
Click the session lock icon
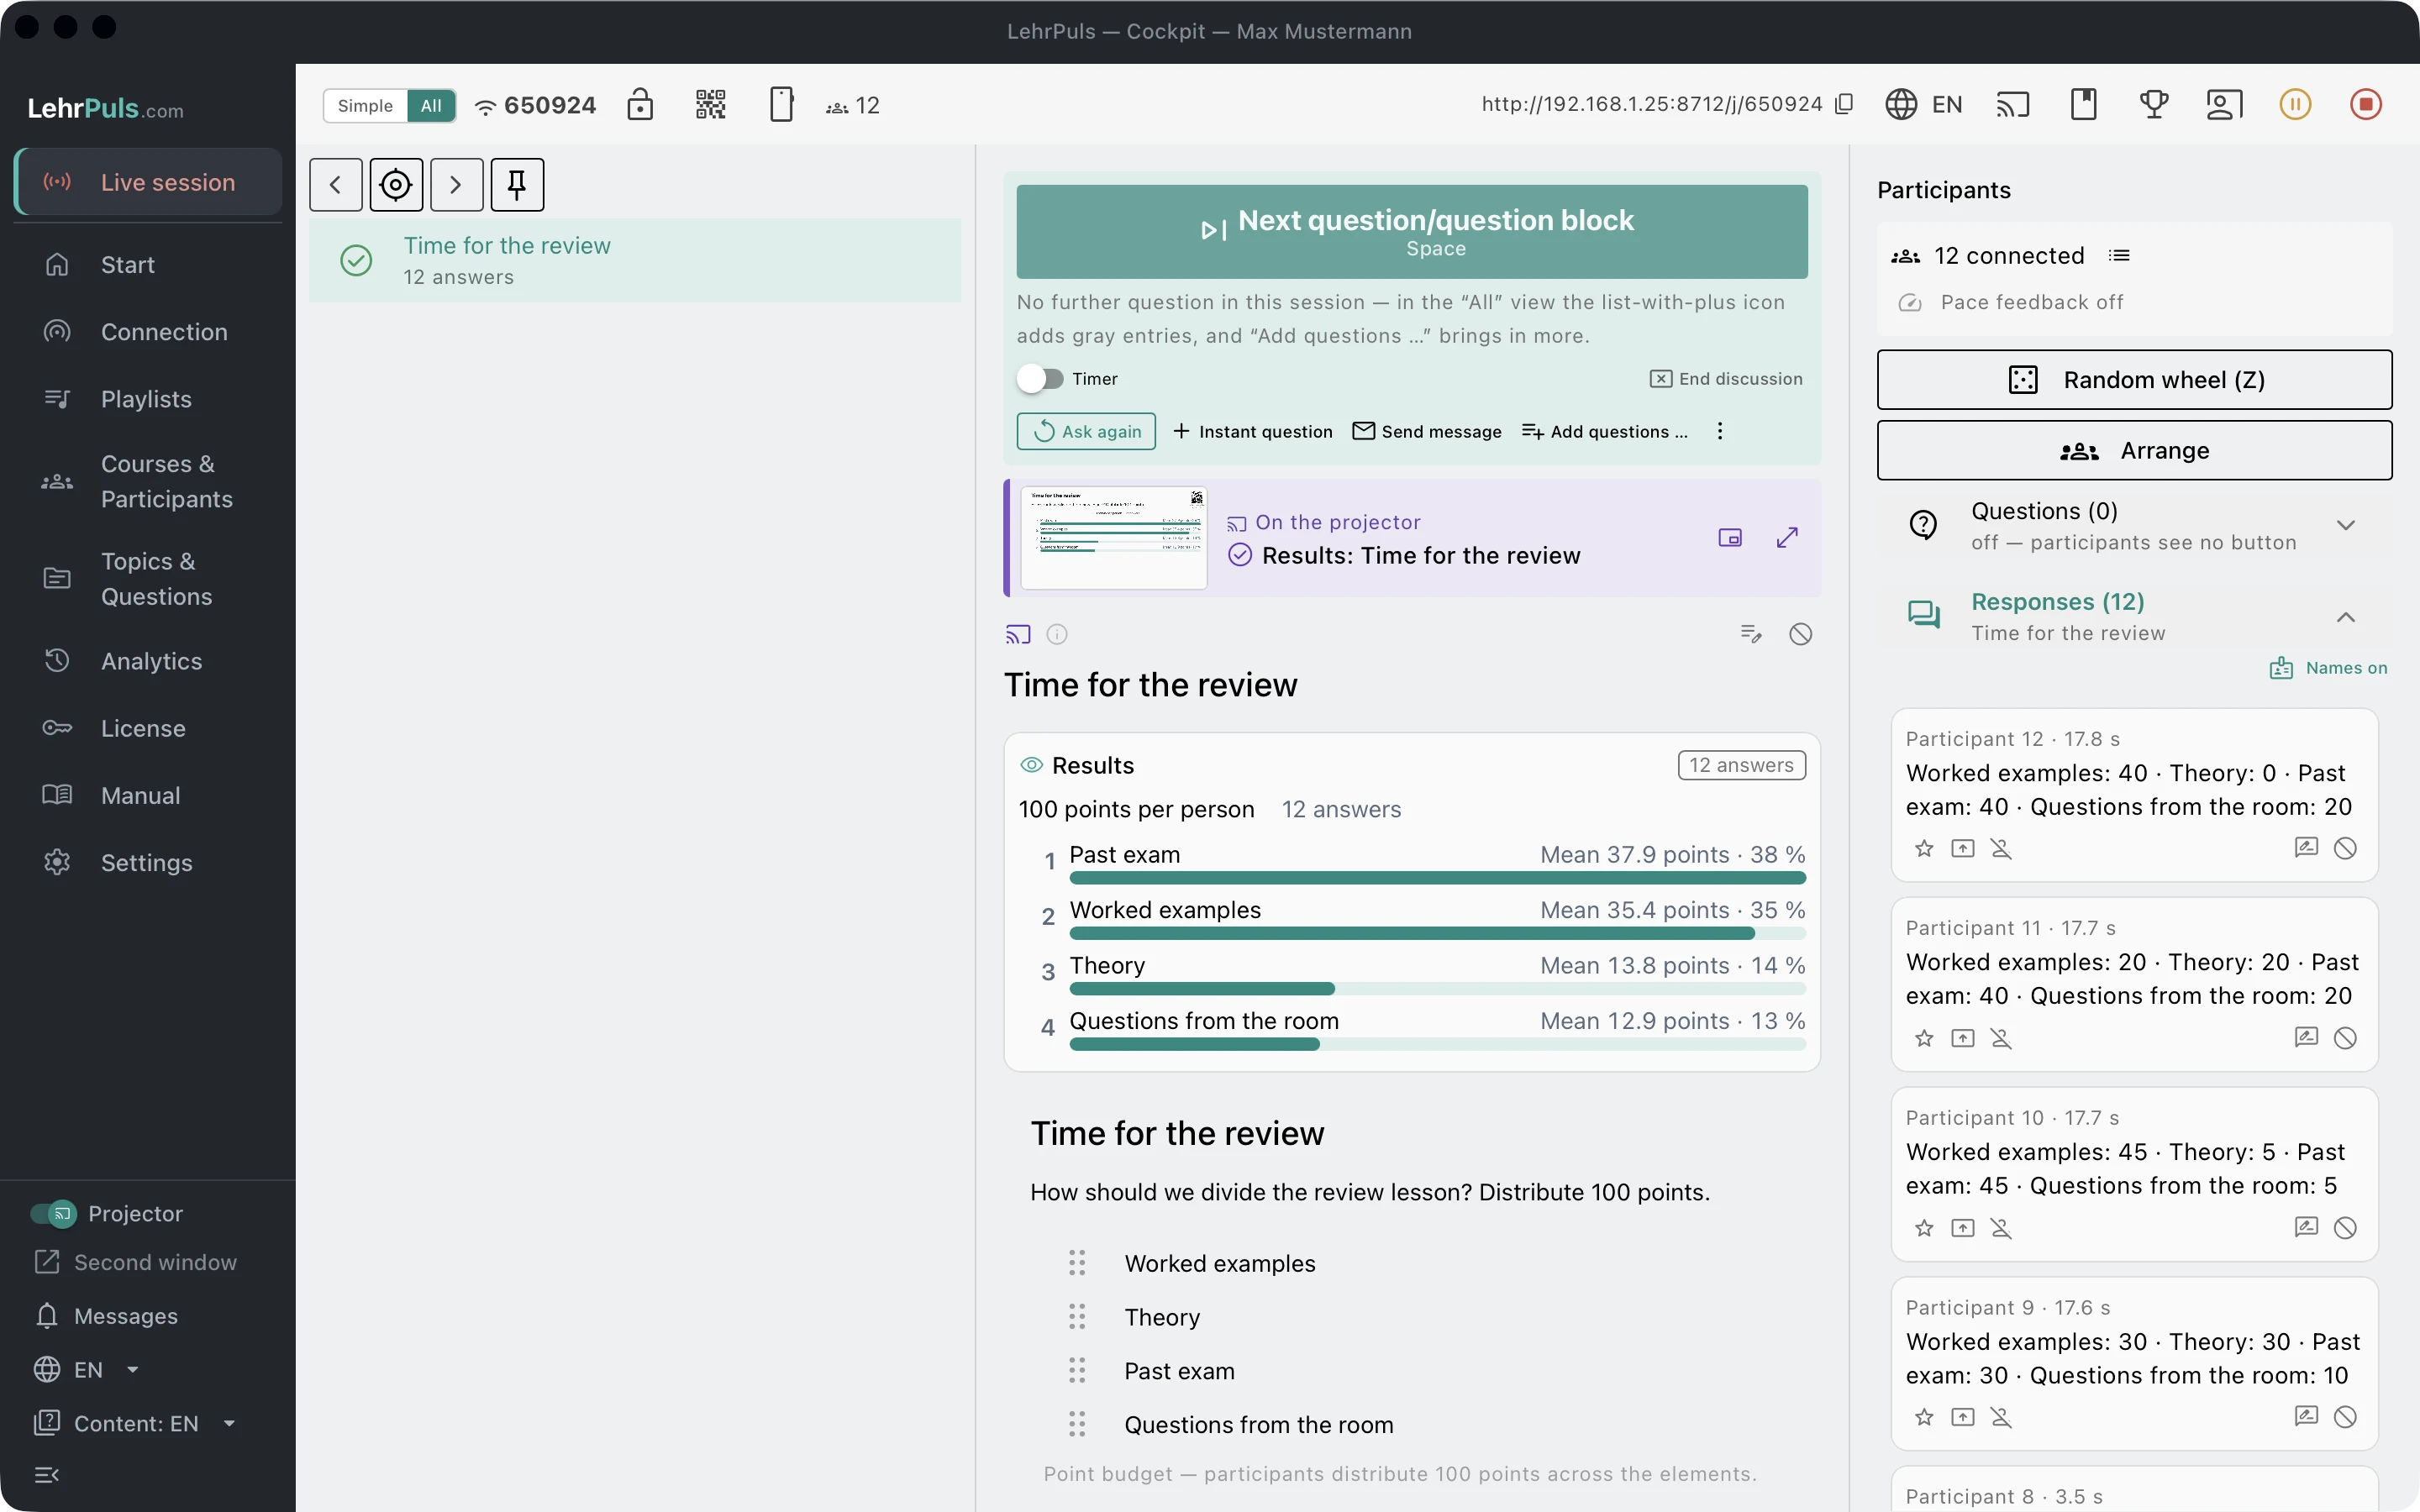pyautogui.click(x=640, y=104)
